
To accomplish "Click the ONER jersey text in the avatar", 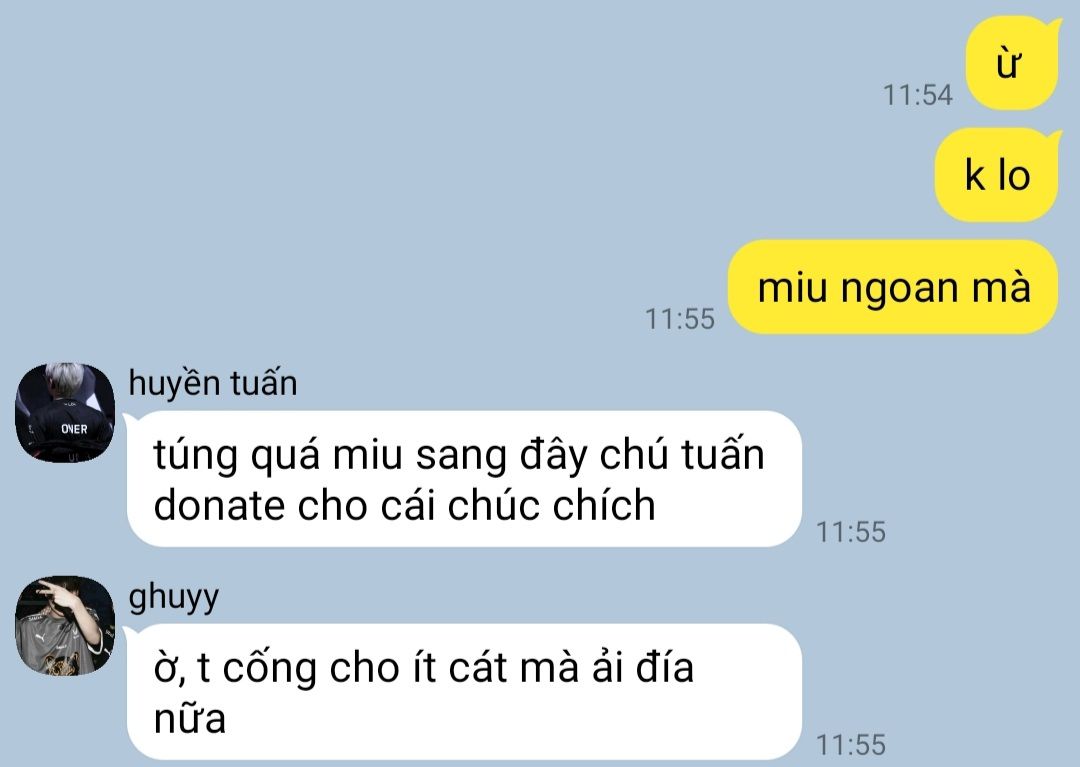I will coord(74,429).
